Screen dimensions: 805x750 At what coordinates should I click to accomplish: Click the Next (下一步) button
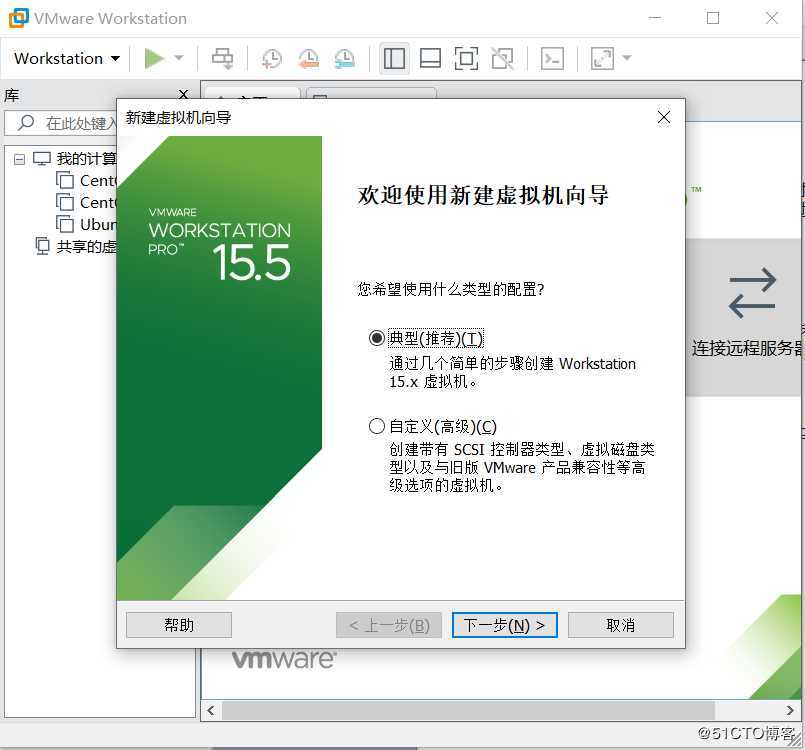click(x=505, y=625)
